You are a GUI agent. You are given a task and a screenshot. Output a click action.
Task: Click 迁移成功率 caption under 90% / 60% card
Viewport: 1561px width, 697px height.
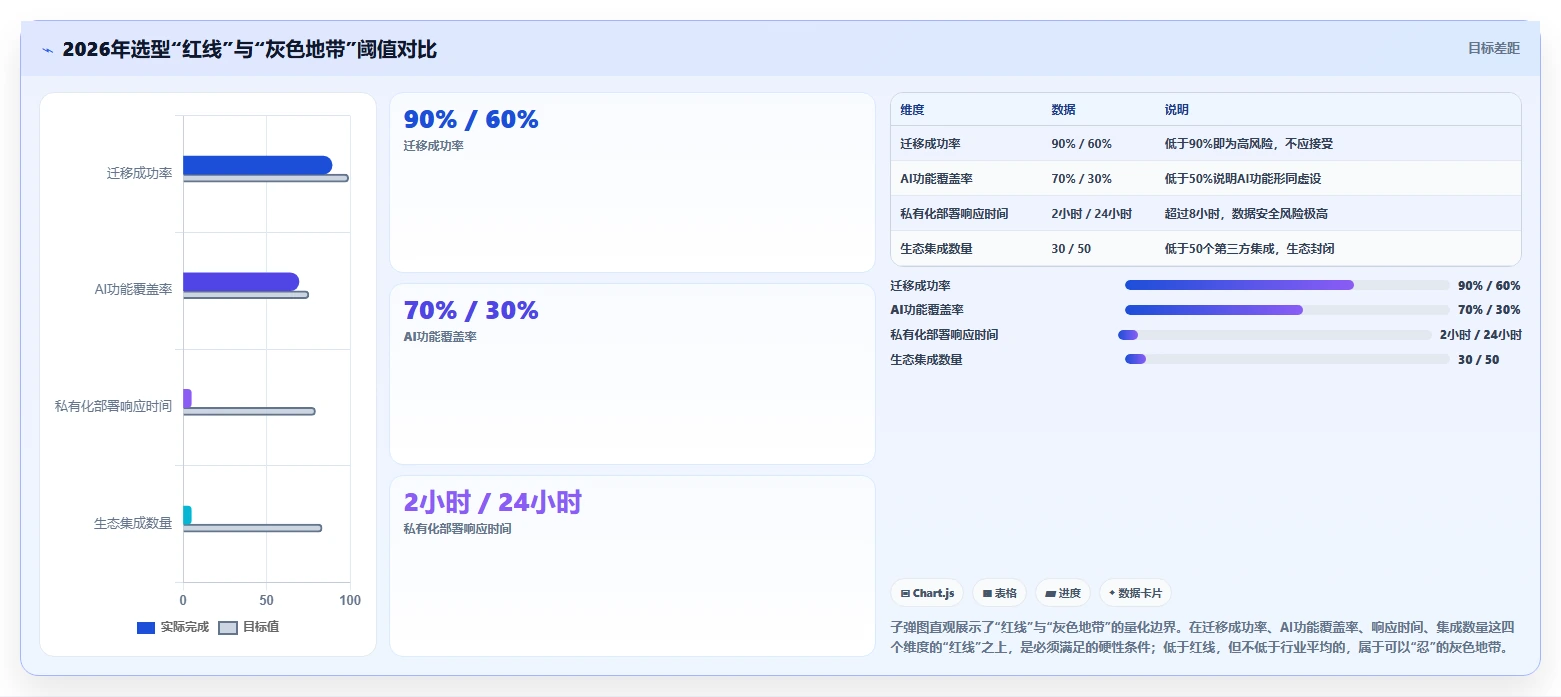434,146
